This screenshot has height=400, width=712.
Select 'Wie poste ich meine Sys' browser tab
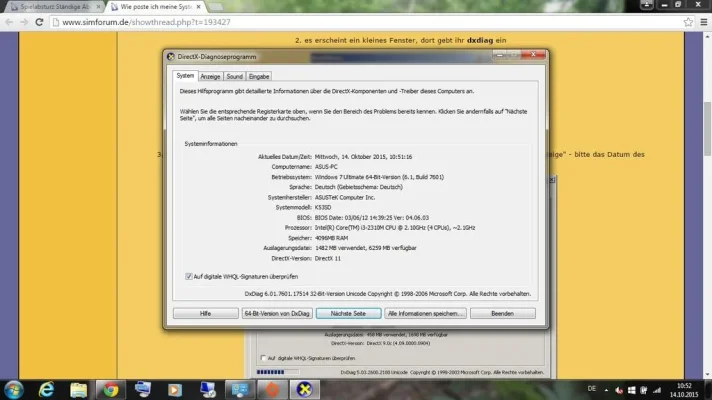155,7
